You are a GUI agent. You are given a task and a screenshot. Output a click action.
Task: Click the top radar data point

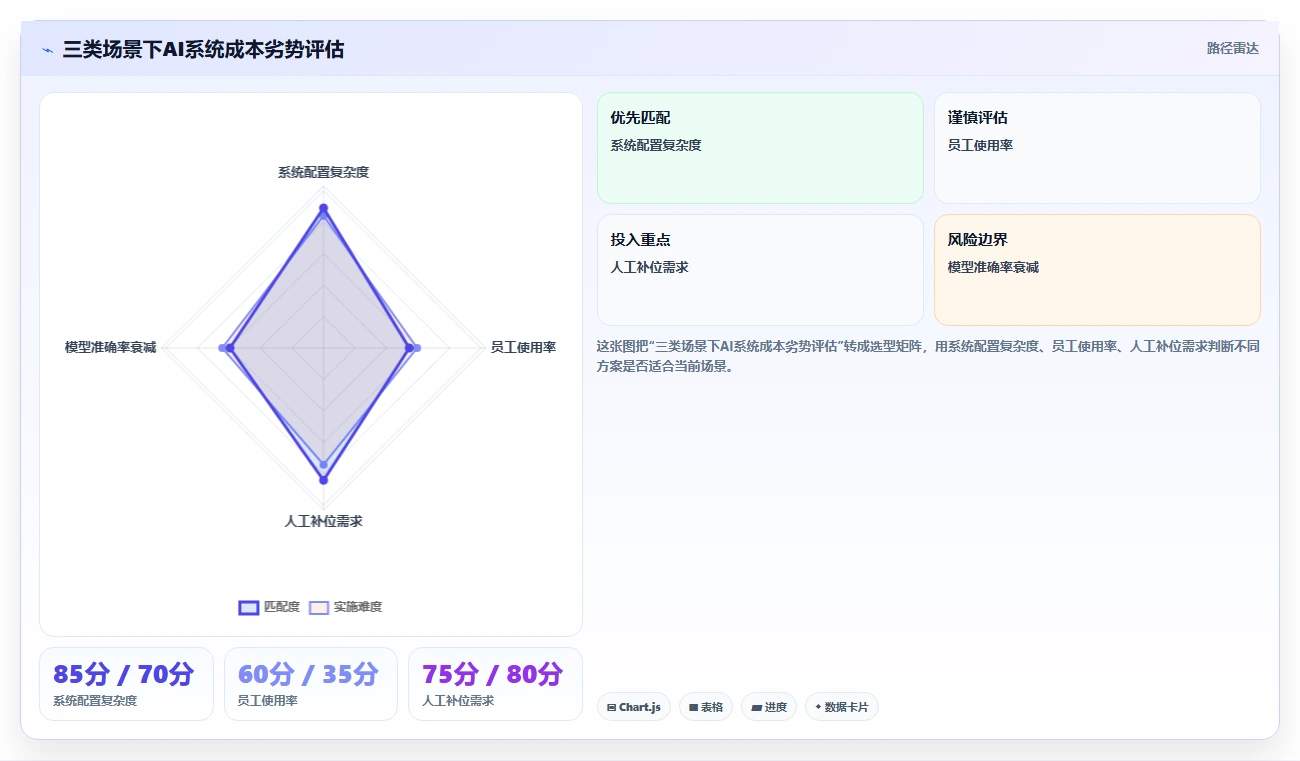(323, 208)
